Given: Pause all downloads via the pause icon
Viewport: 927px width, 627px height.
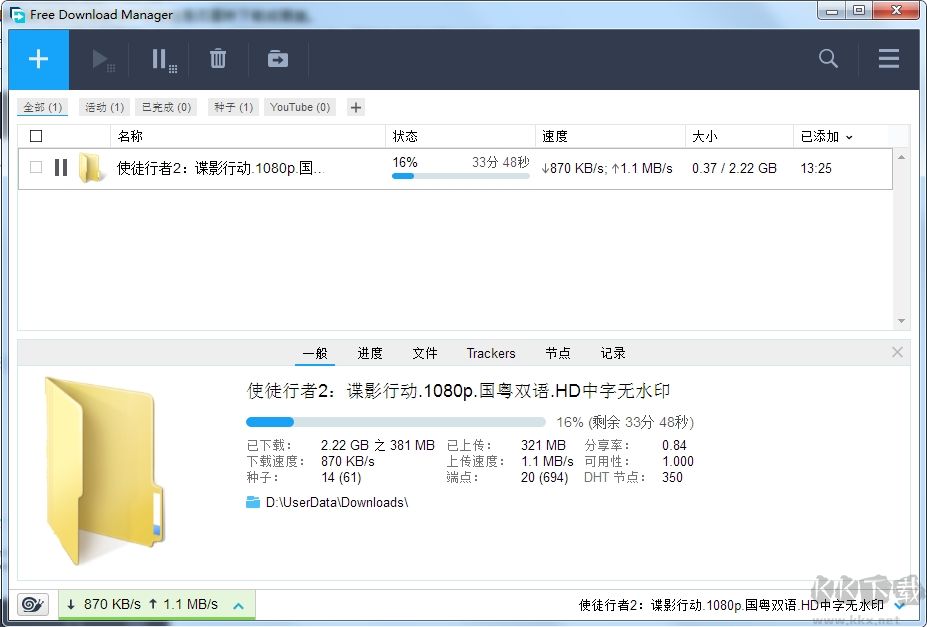Looking at the screenshot, I should [x=160, y=58].
